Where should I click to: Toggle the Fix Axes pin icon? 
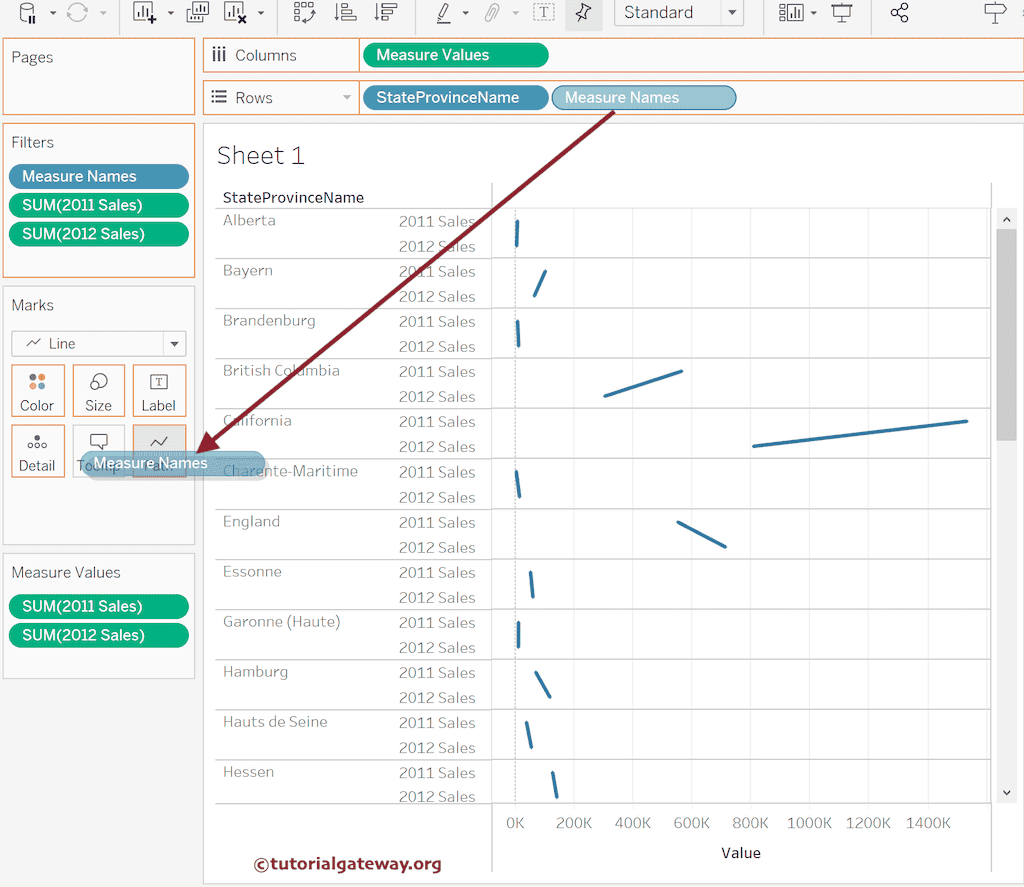coord(583,13)
